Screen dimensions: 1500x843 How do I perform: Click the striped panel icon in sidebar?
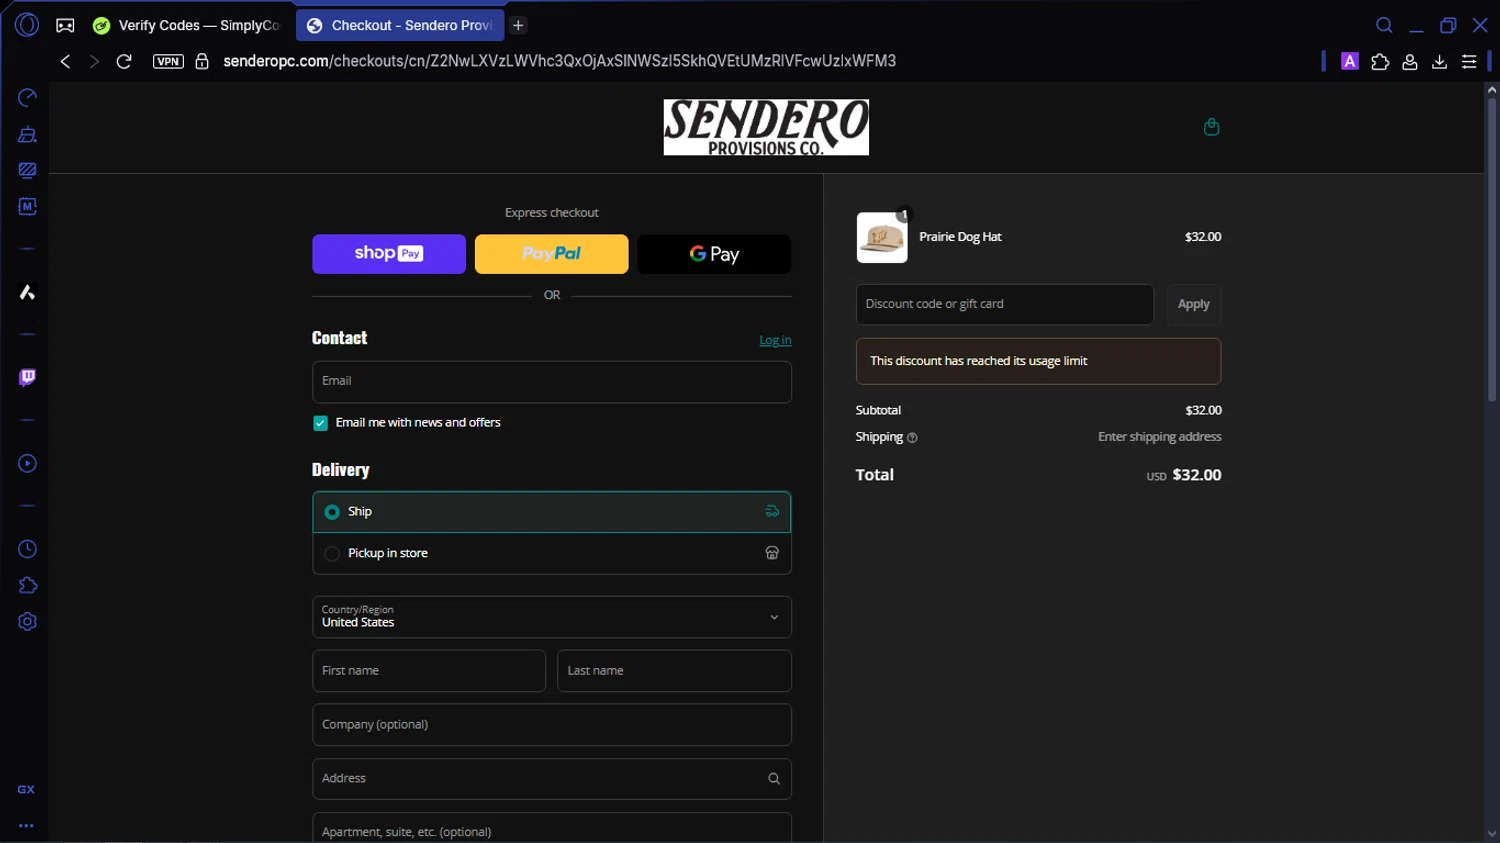[x=27, y=170]
